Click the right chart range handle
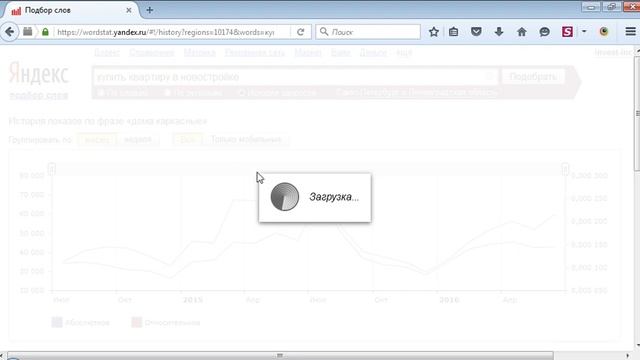 [x=565, y=169]
